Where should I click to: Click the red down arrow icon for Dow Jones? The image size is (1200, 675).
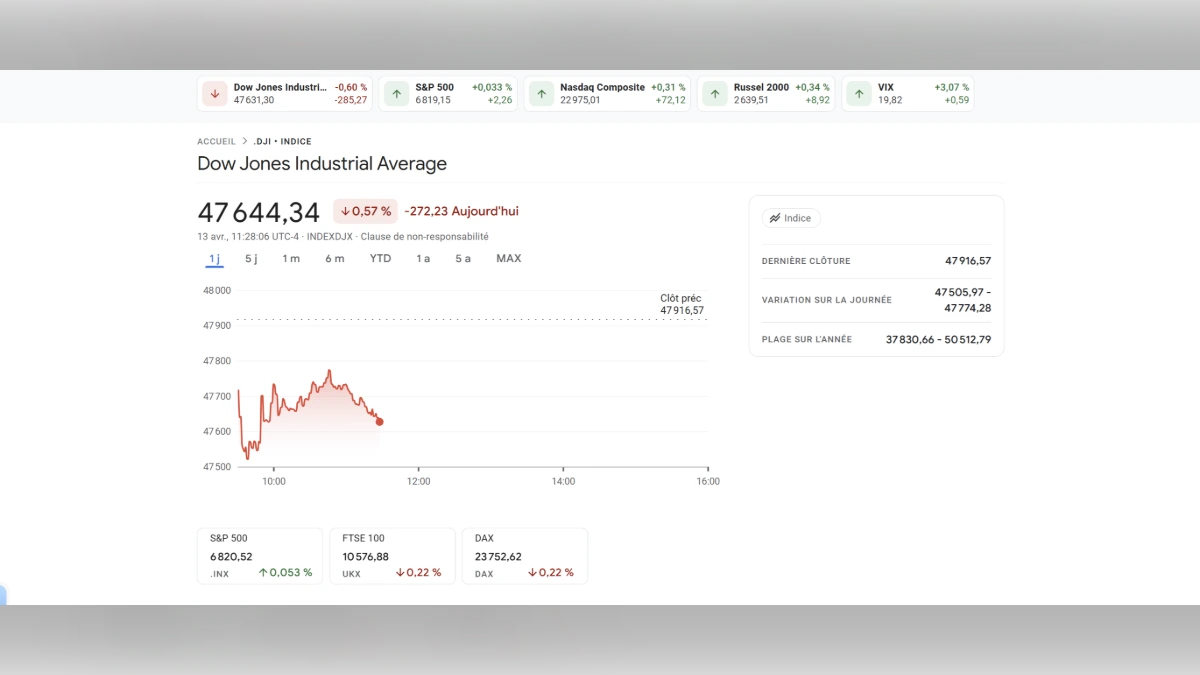point(214,94)
